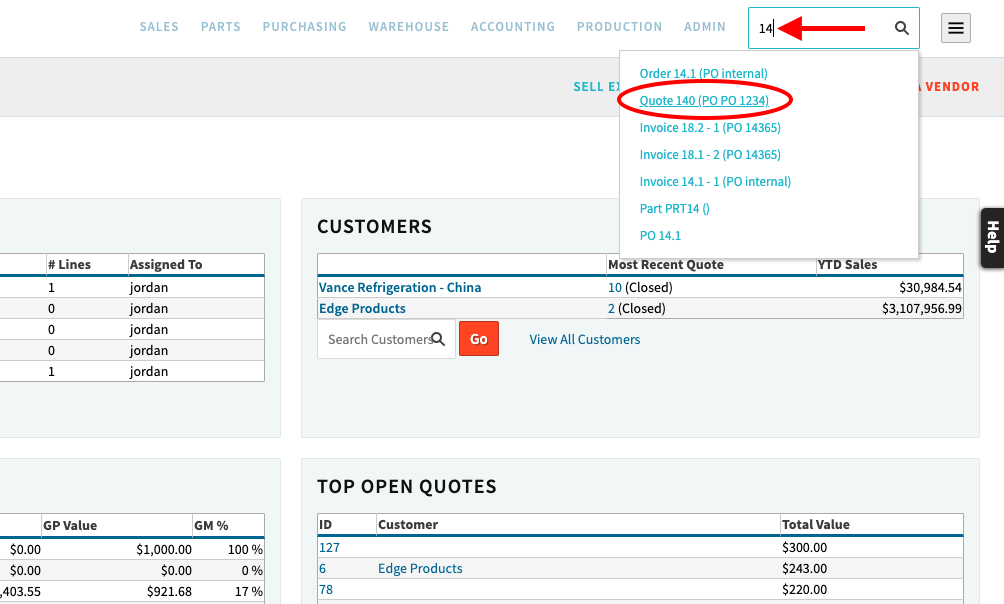The image size is (1004, 604).
Task: Select Order 14.1 (PO internal) search result
Action: 703,74
